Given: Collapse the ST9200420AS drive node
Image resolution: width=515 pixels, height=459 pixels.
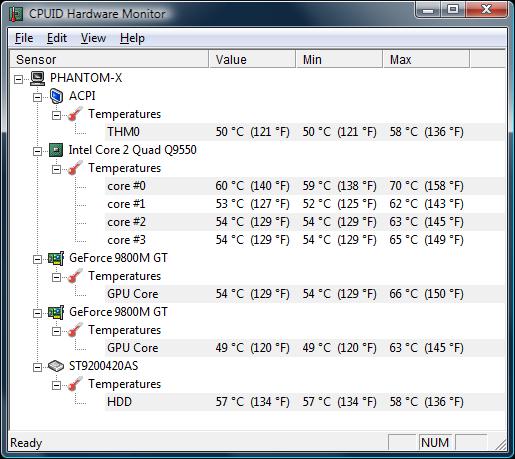Looking at the screenshot, I should pyautogui.click(x=38, y=367).
